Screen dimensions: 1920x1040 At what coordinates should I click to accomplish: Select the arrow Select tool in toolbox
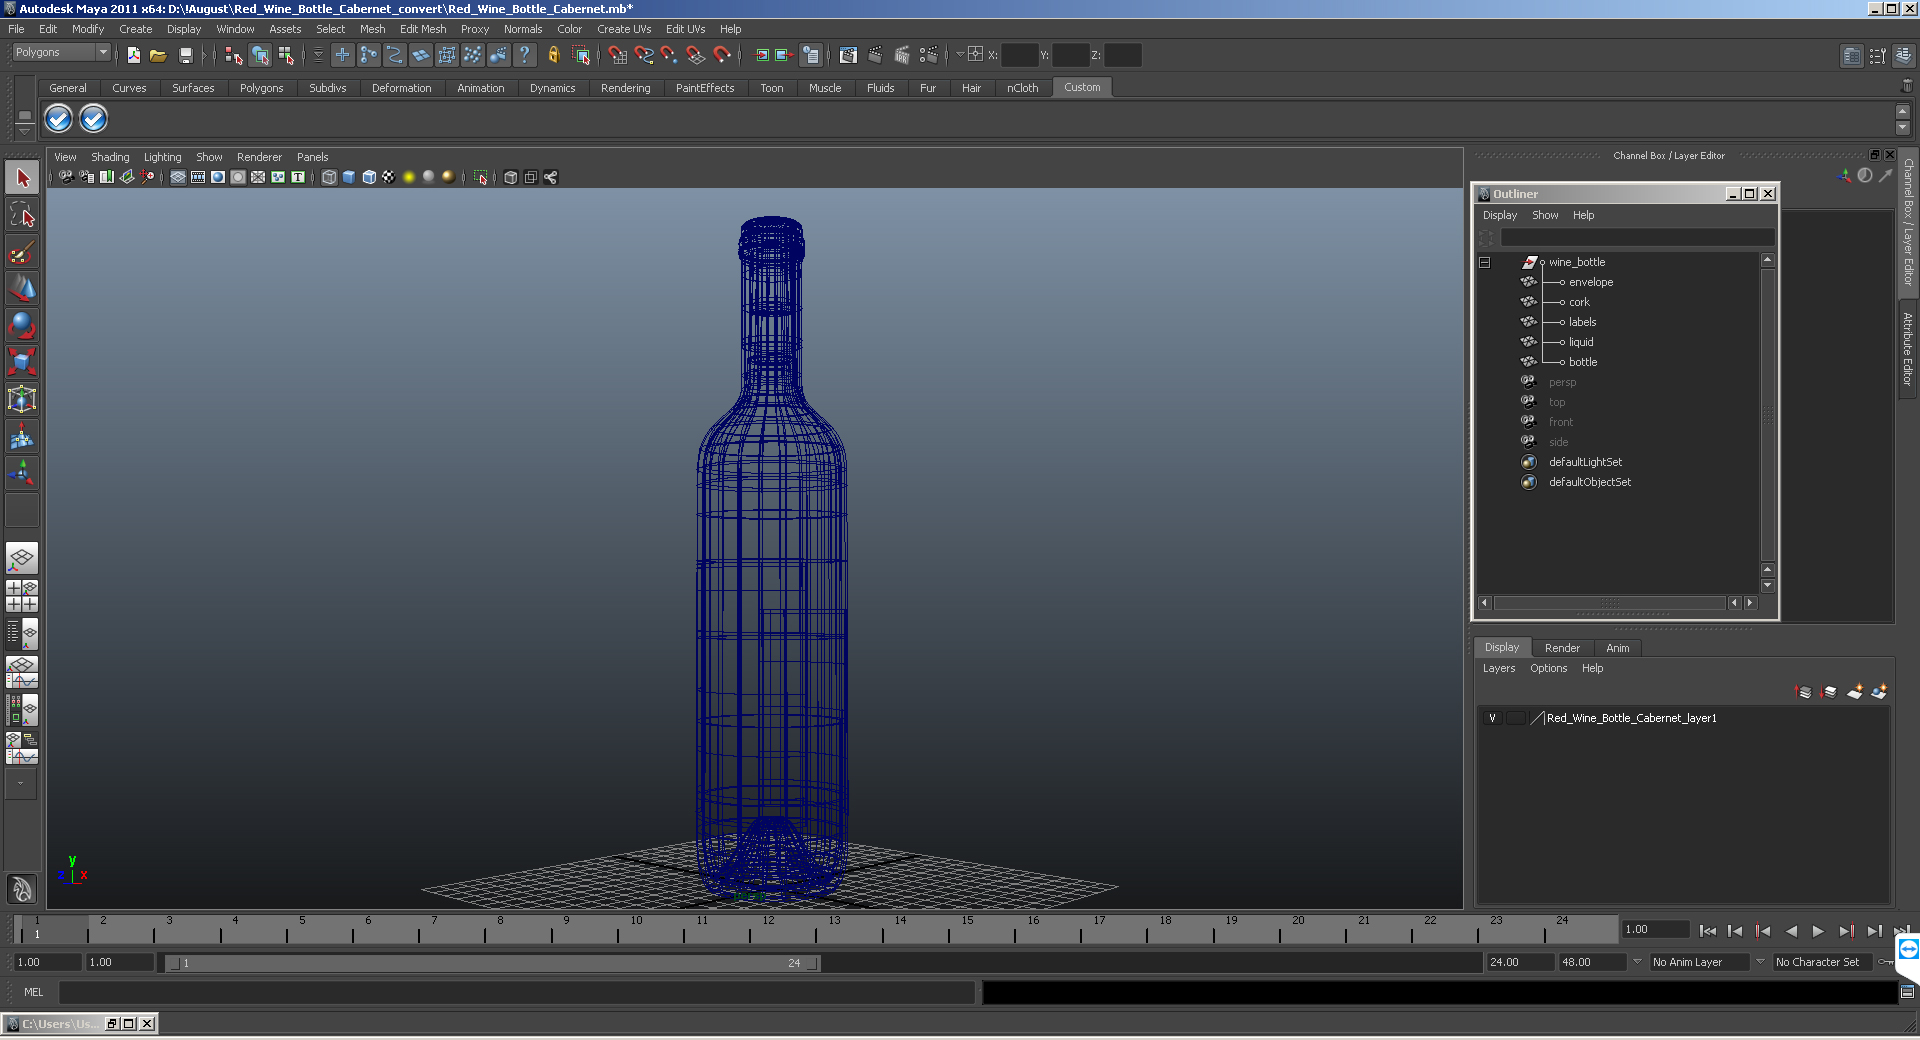click(22, 178)
